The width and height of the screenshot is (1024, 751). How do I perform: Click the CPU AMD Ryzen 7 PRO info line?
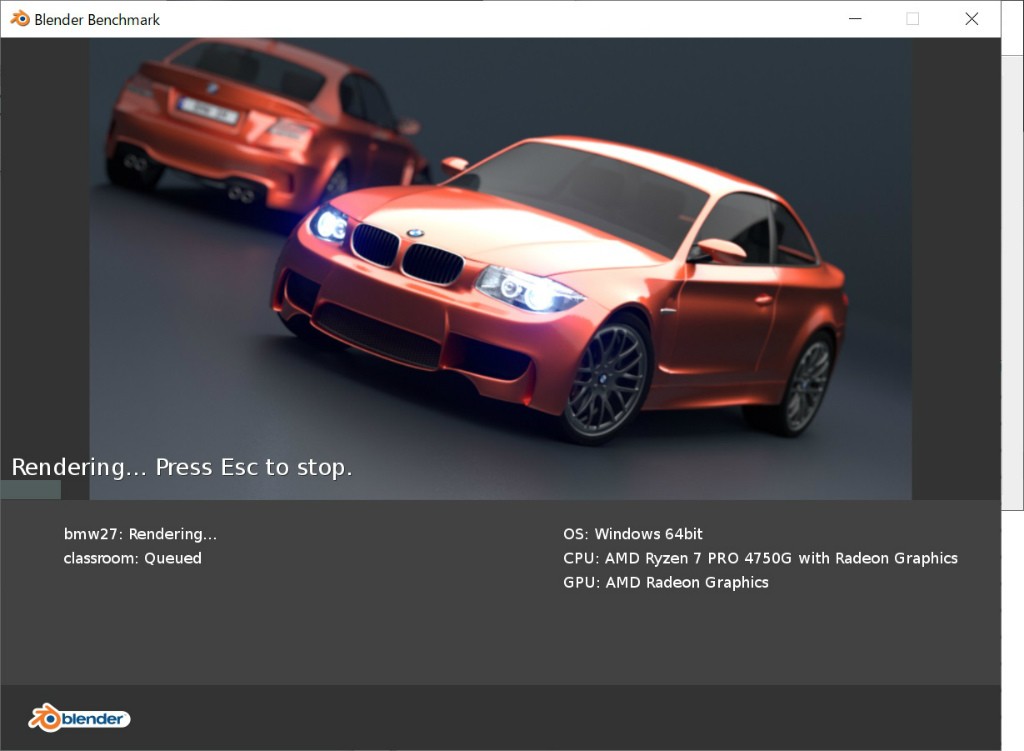760,558
